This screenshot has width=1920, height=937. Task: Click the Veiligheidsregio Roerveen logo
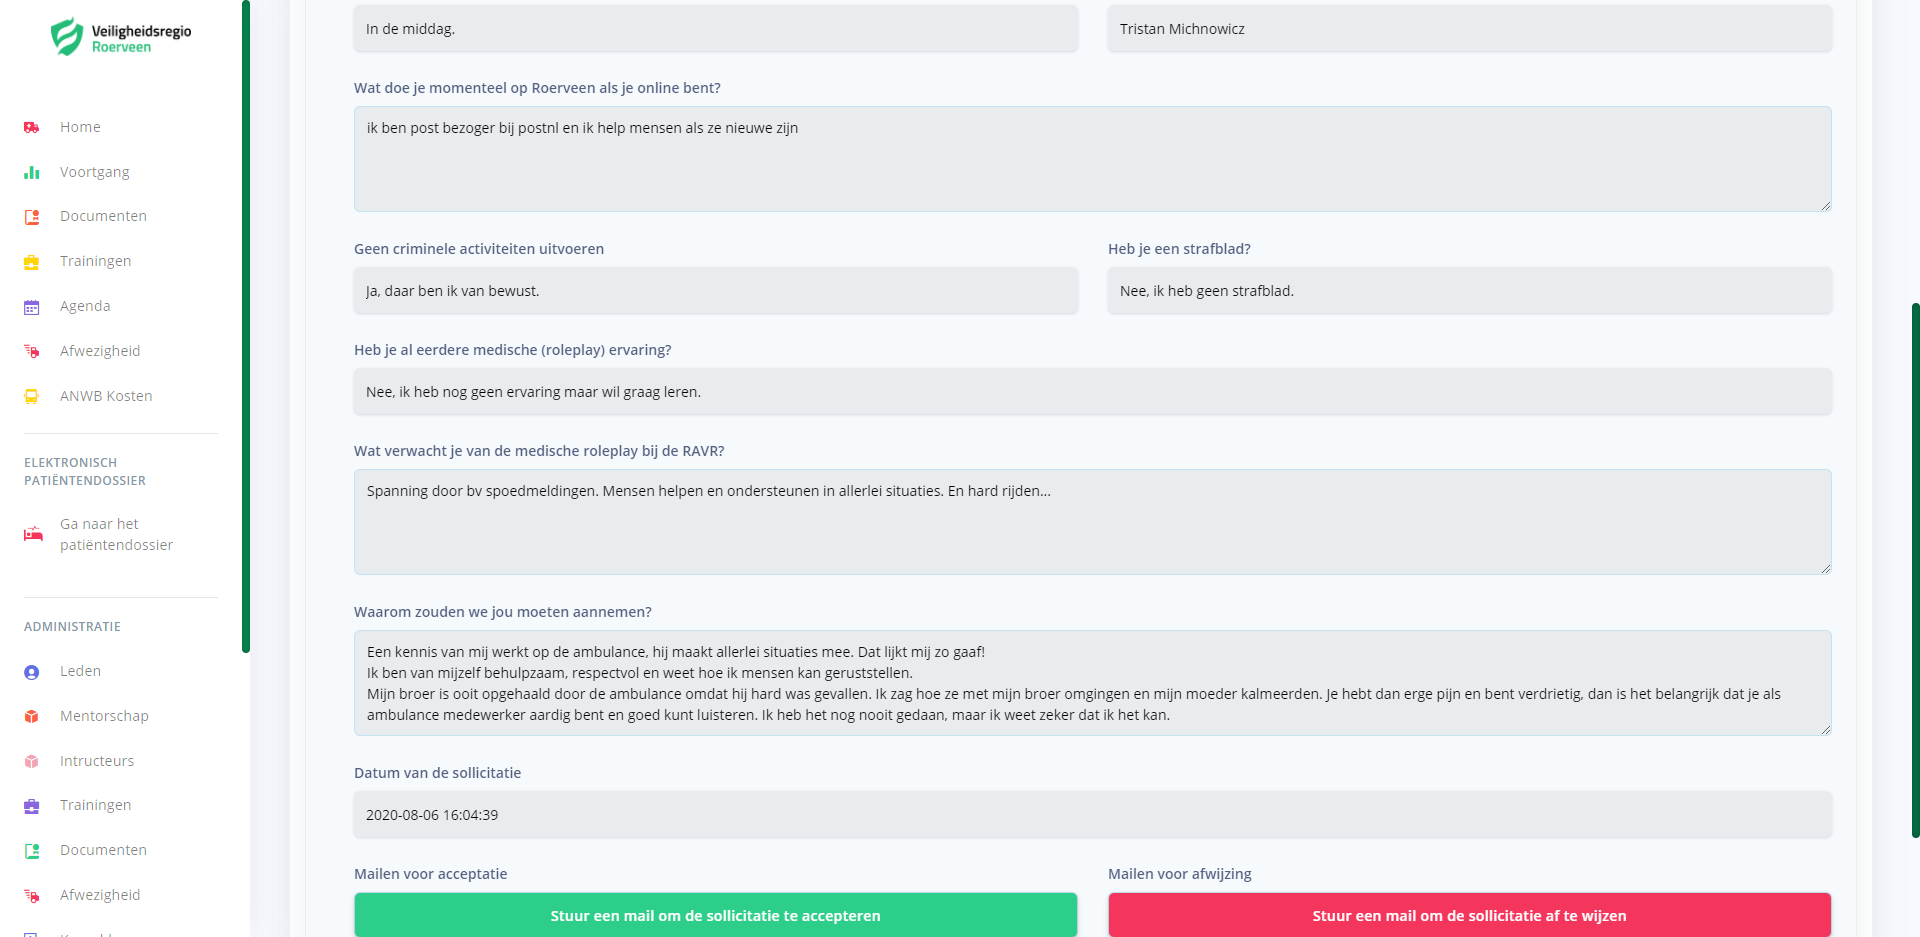[x=120, y=37]
